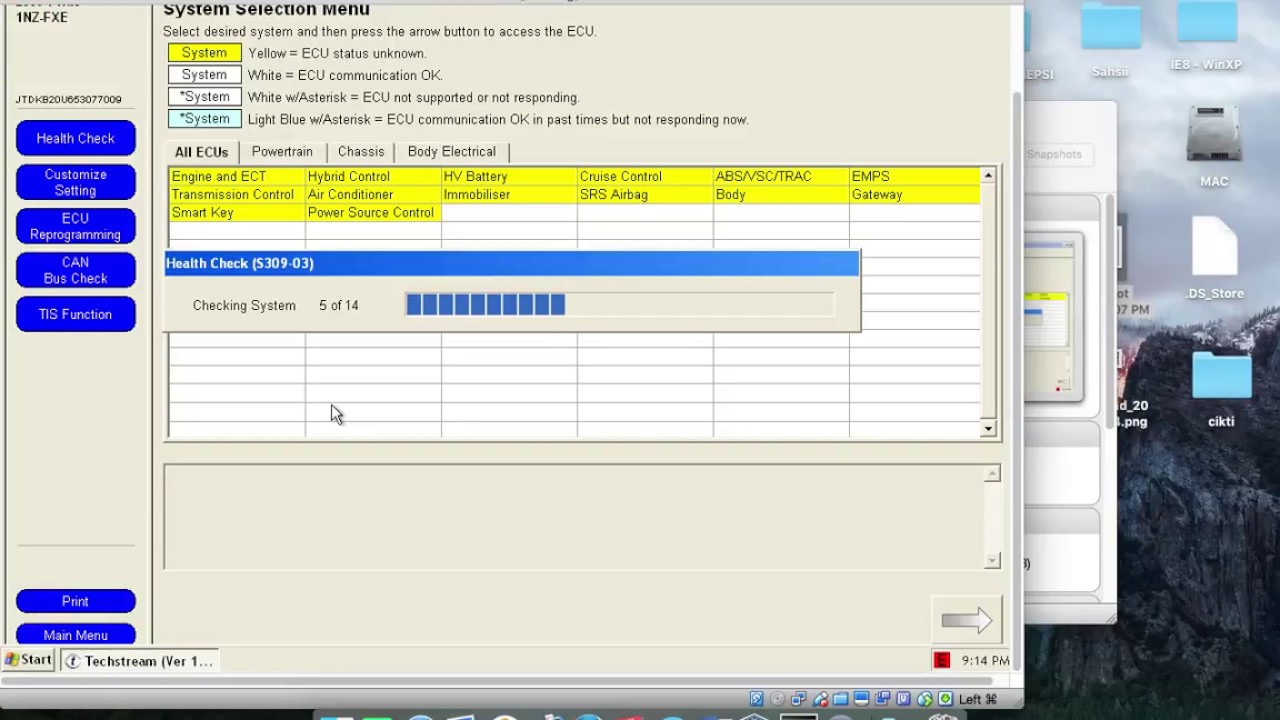Click the yellow System legend swatch

pos(205,53)
